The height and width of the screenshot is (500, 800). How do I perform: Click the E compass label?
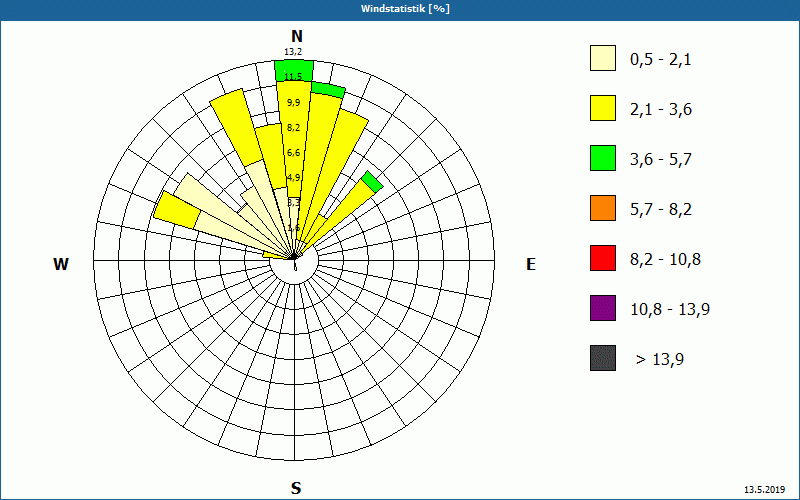[x=531, y=264]
